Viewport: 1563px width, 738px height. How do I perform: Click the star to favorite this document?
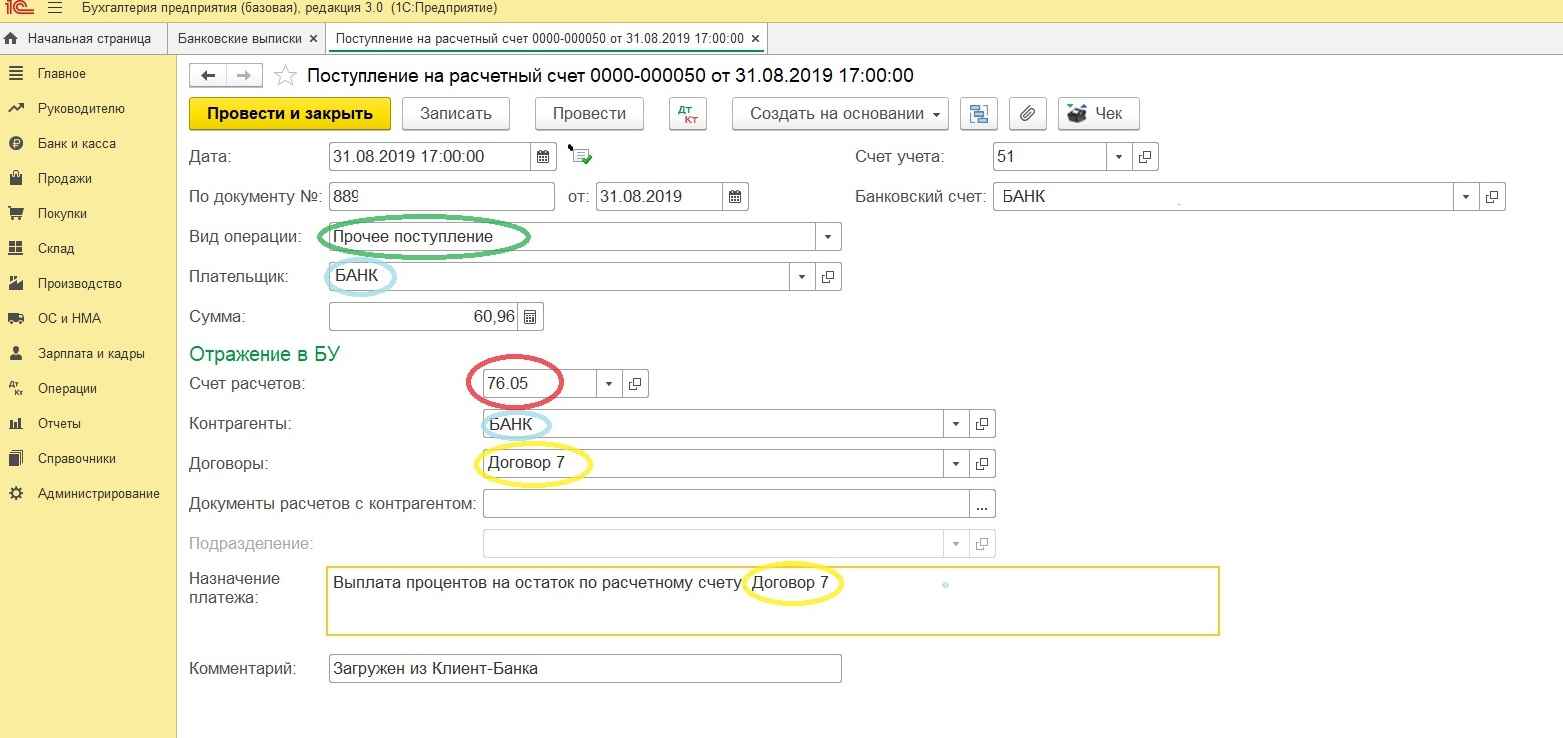[x=285, y=76]
